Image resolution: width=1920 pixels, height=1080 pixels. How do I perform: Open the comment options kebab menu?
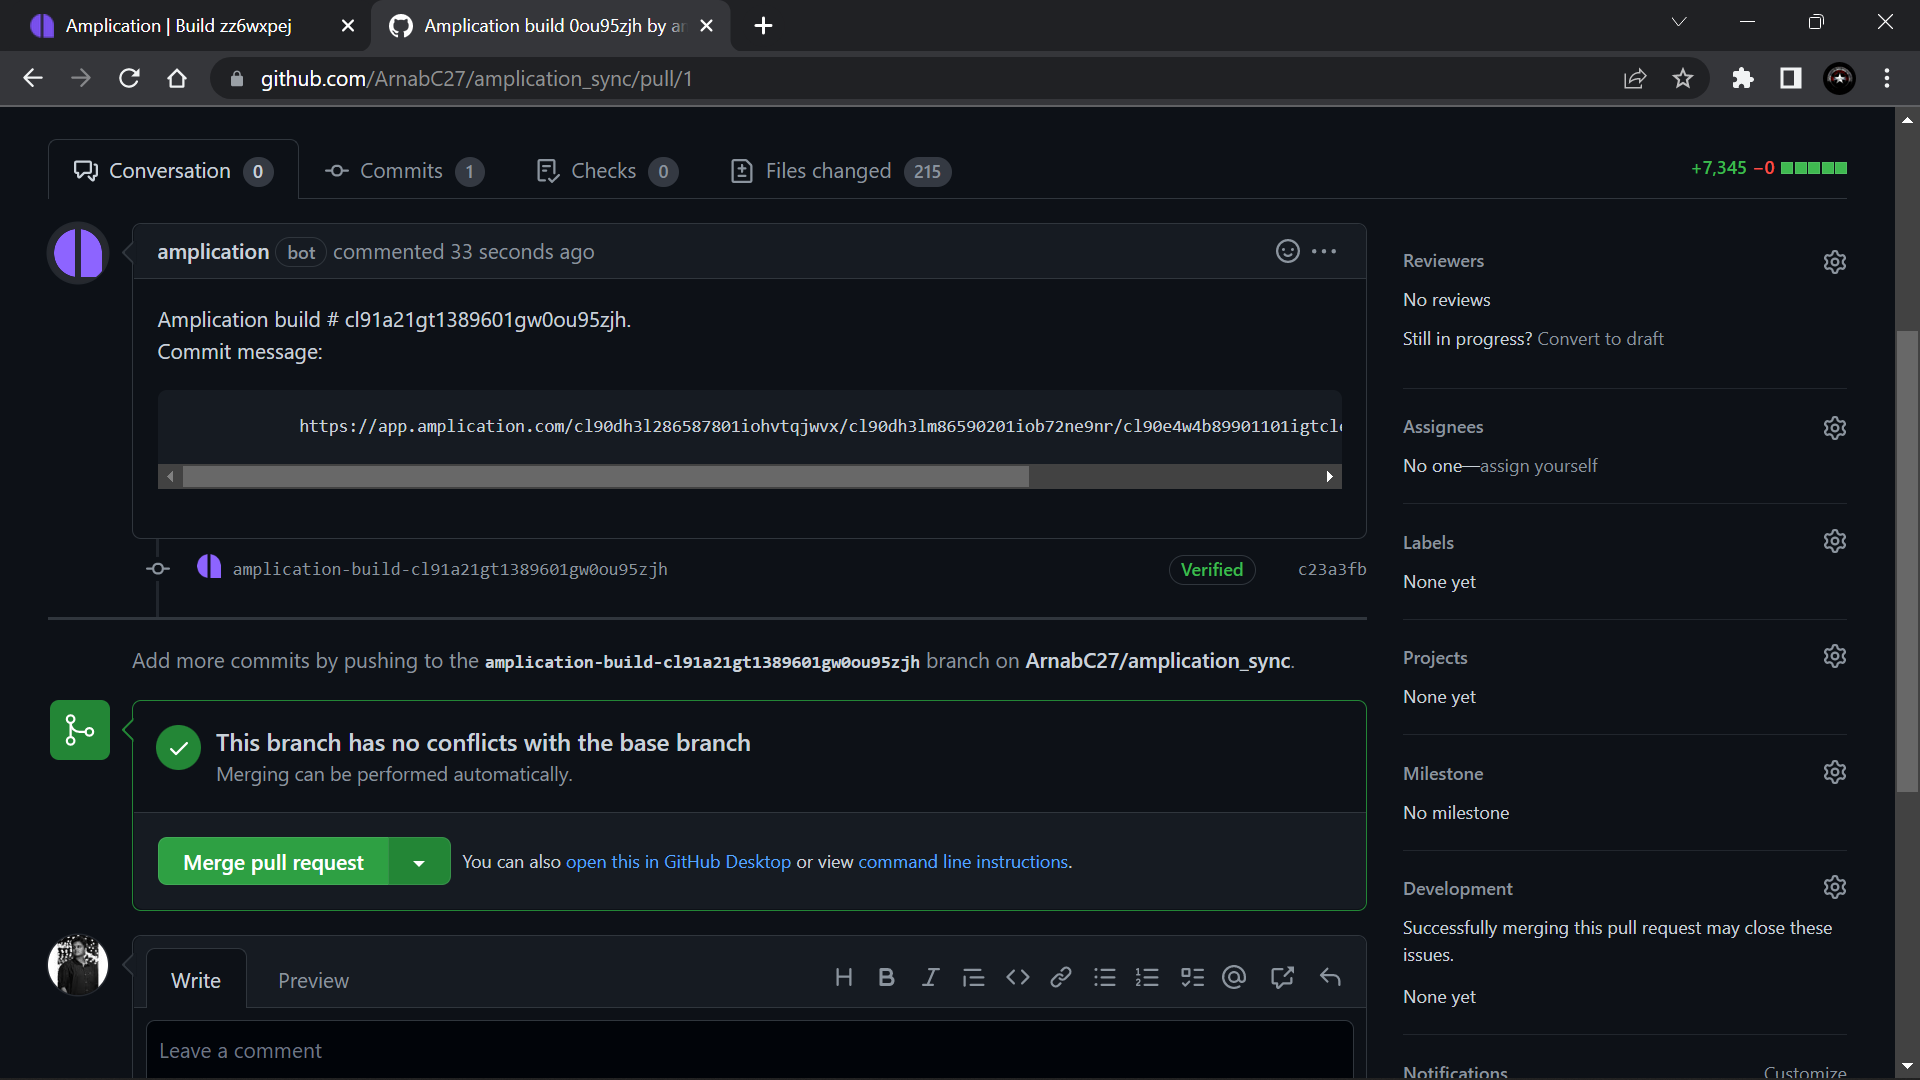pos(1325,251)
